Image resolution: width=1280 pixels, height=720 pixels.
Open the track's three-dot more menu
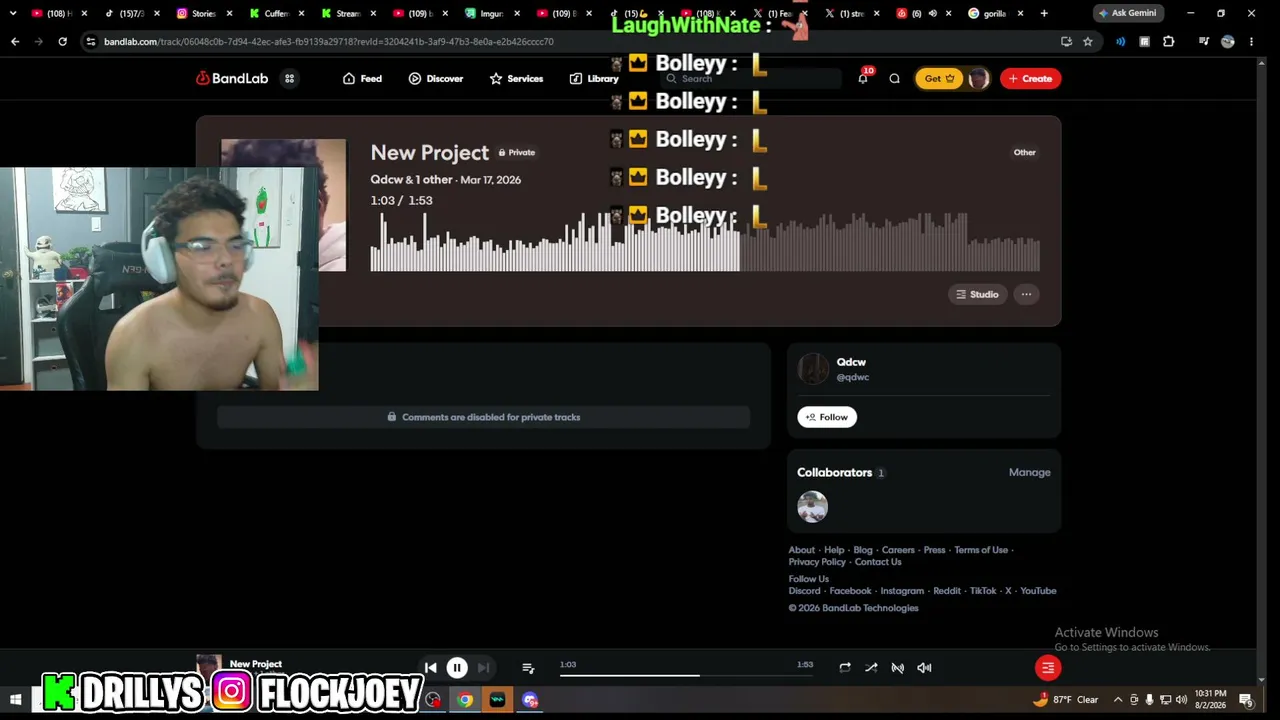coord(1026,294)
